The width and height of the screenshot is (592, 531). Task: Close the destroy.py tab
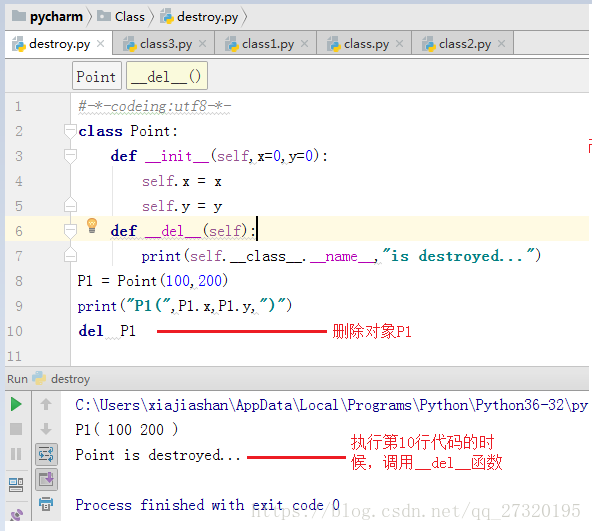[x=100, y=44]
